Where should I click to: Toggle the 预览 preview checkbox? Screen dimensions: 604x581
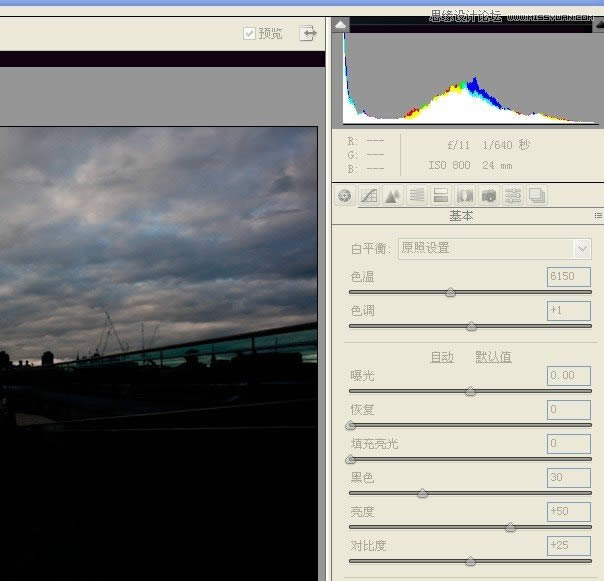click(x=250, y=34)
